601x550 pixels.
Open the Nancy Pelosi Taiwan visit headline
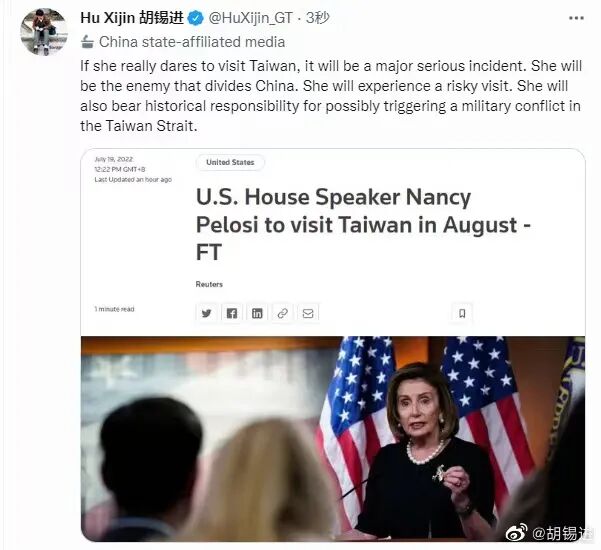[x=363, y=225]
